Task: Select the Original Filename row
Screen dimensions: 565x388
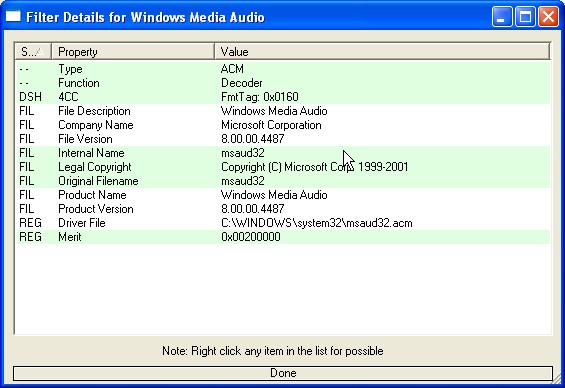Action: click(x=283, y=181)
